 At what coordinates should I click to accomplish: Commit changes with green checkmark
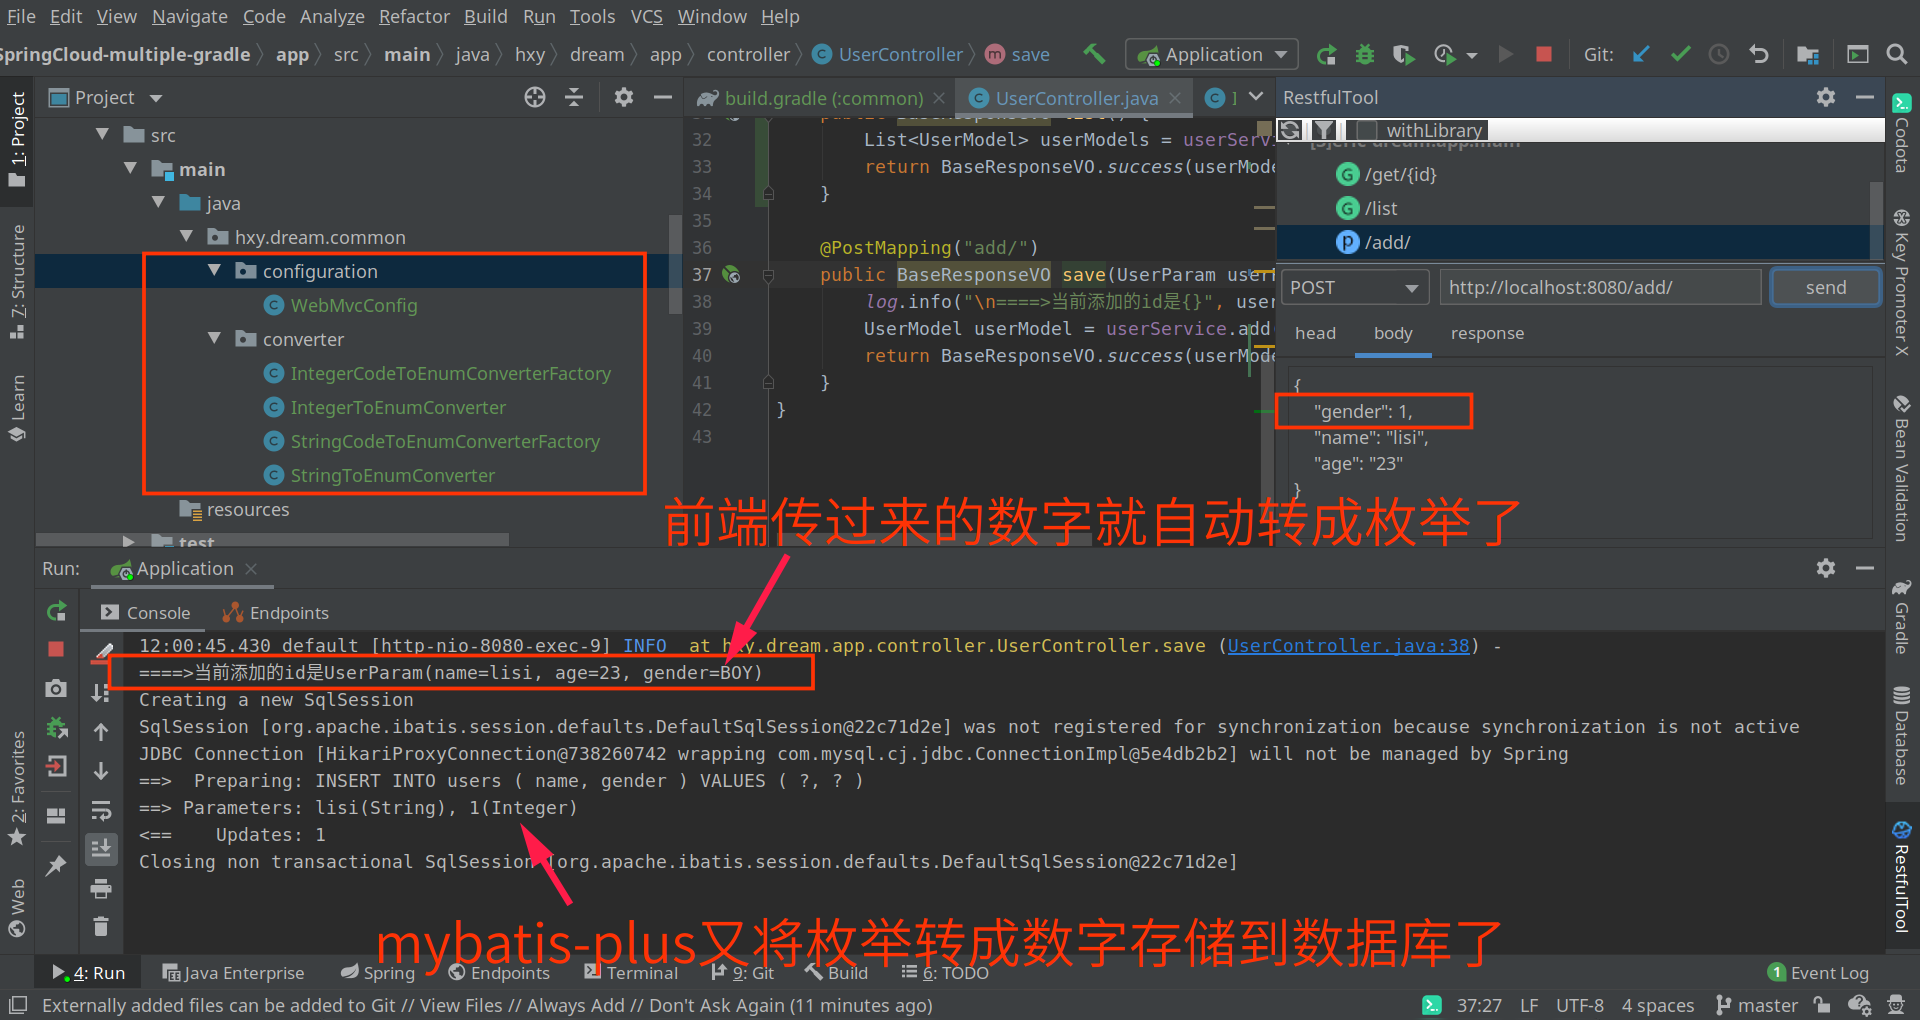tap(1680, 54)
